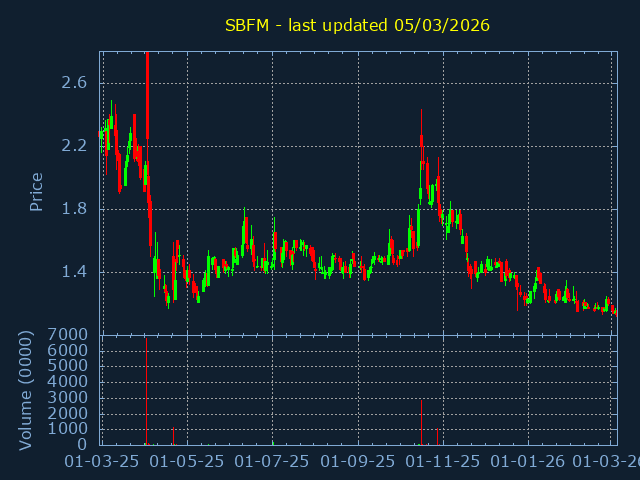Click the 3000 volume tick label
Screen dimensions: 640x480
(69, 398)
